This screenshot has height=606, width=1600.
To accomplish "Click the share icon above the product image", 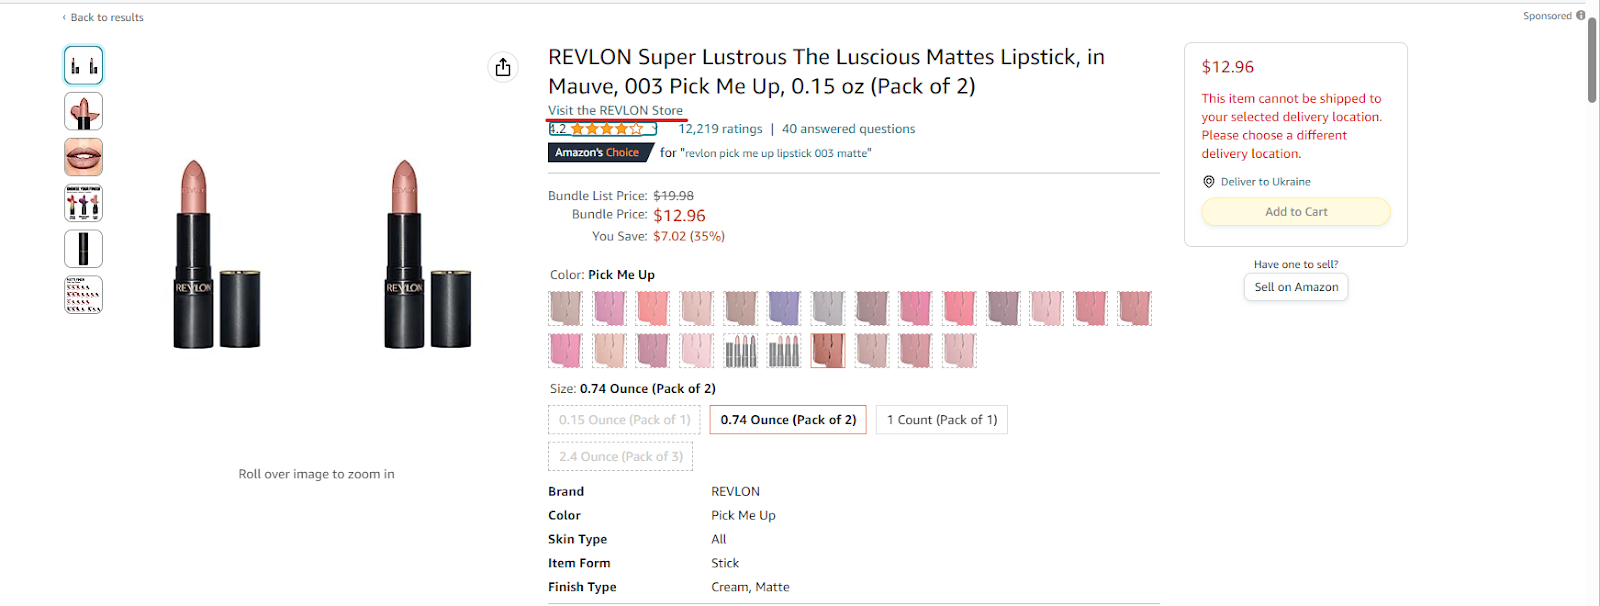I will [x=503, y=67].
